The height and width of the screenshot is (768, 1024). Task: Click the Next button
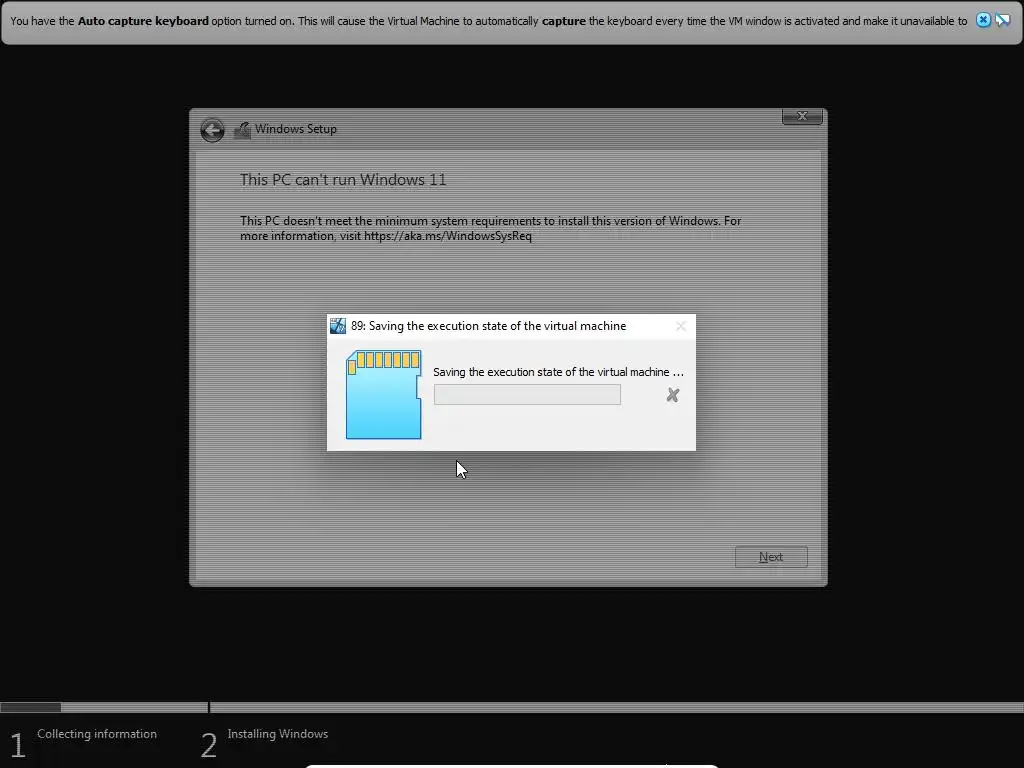click(771, 557)
